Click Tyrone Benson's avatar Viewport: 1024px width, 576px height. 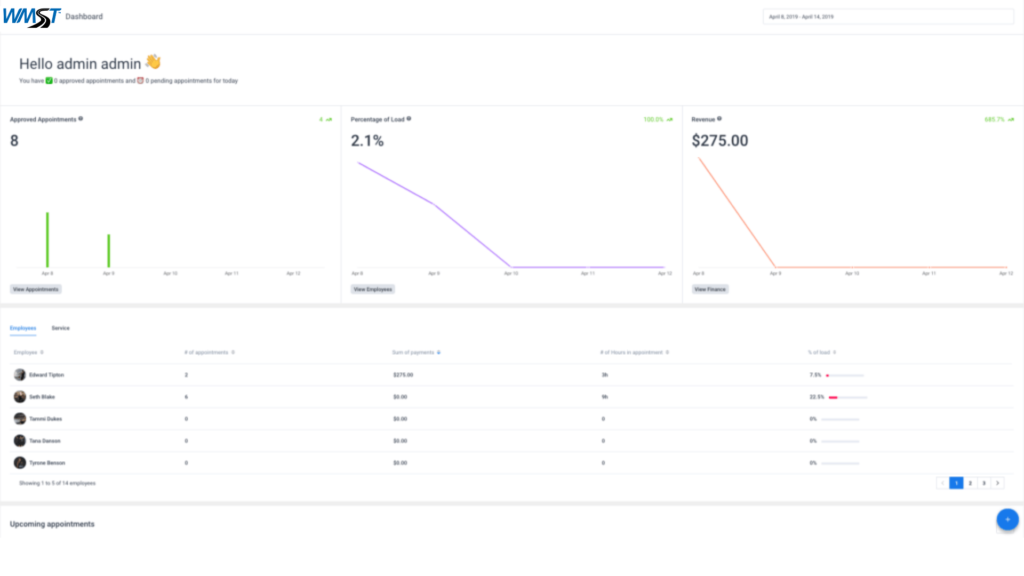pos(20,463)
